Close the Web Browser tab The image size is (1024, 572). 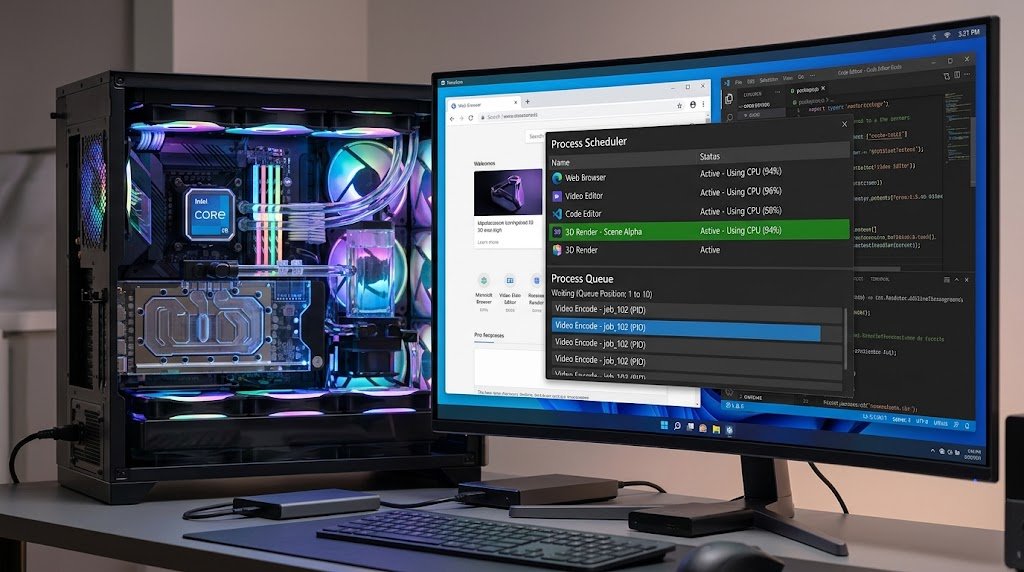click(516, 102)
